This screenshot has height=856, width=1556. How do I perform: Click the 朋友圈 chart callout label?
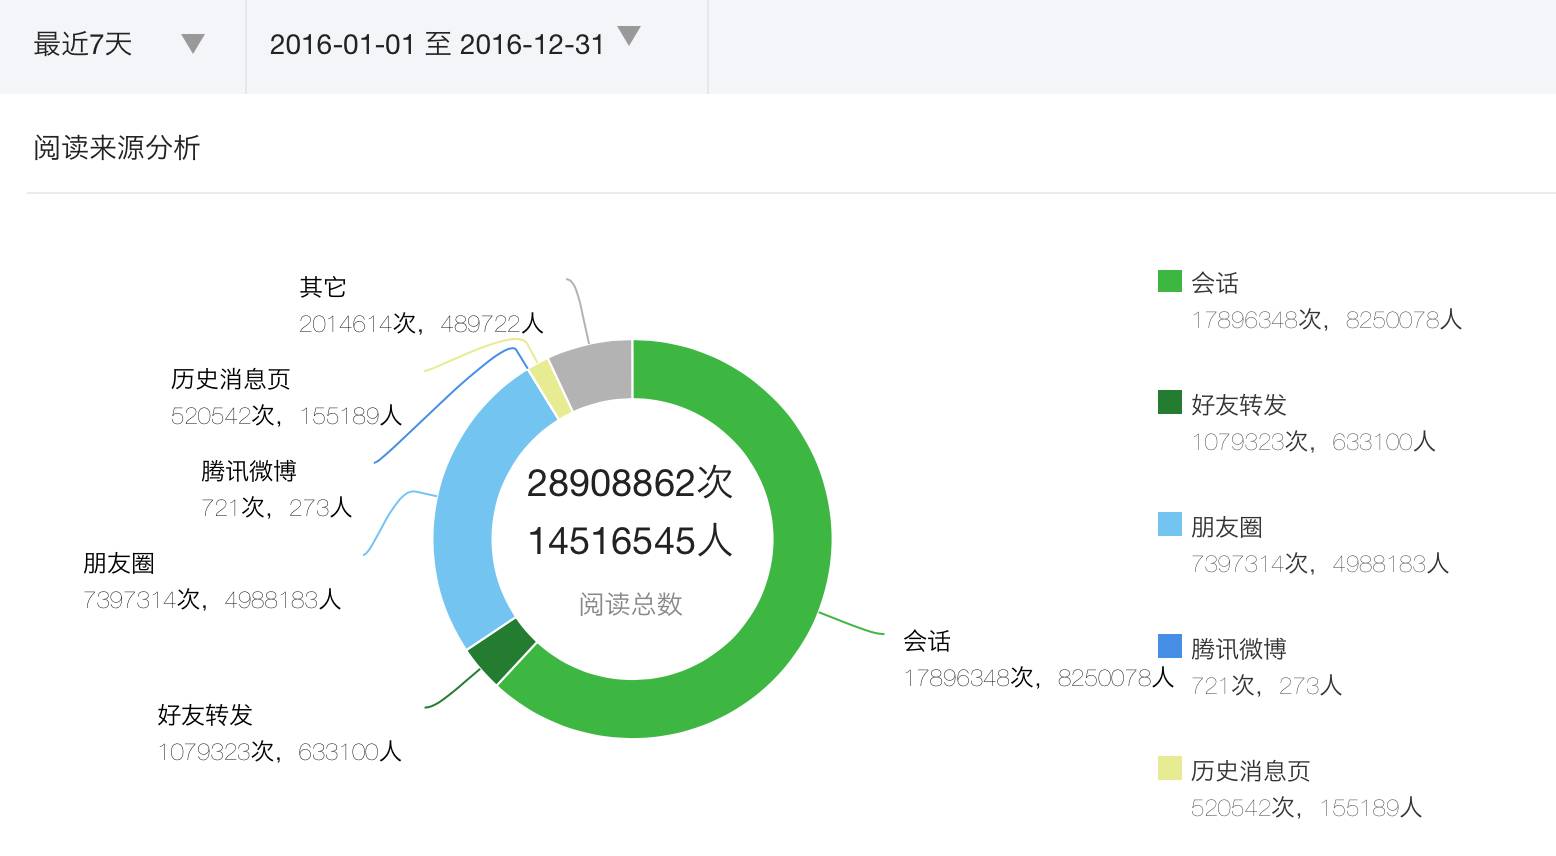pos(119,564)
